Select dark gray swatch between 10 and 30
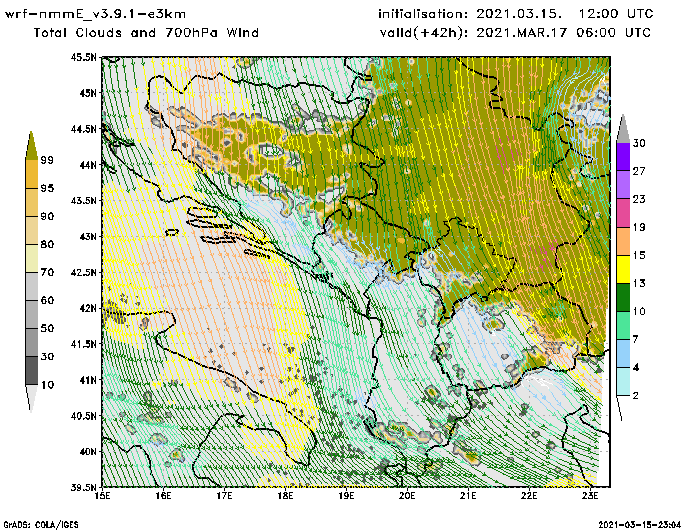Image resolution: width=700 pixels, height=530 pixels. pos(32,371)
